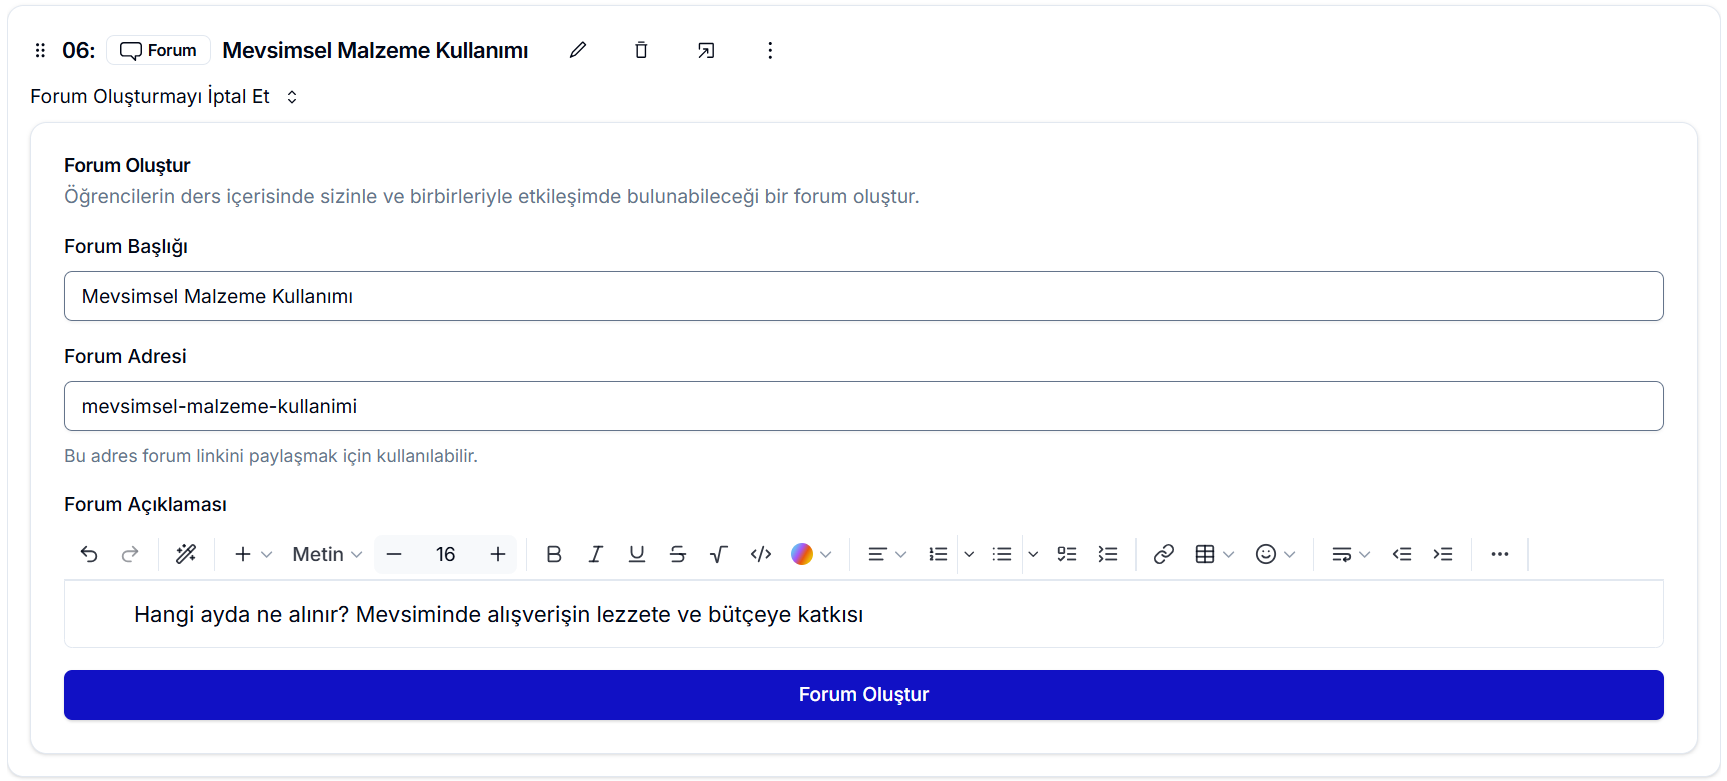Image resolution: width=1727 pixels, height=781 pixels.
Task: Click the pencil edit icon next to the title
Action: pos(577,50)
